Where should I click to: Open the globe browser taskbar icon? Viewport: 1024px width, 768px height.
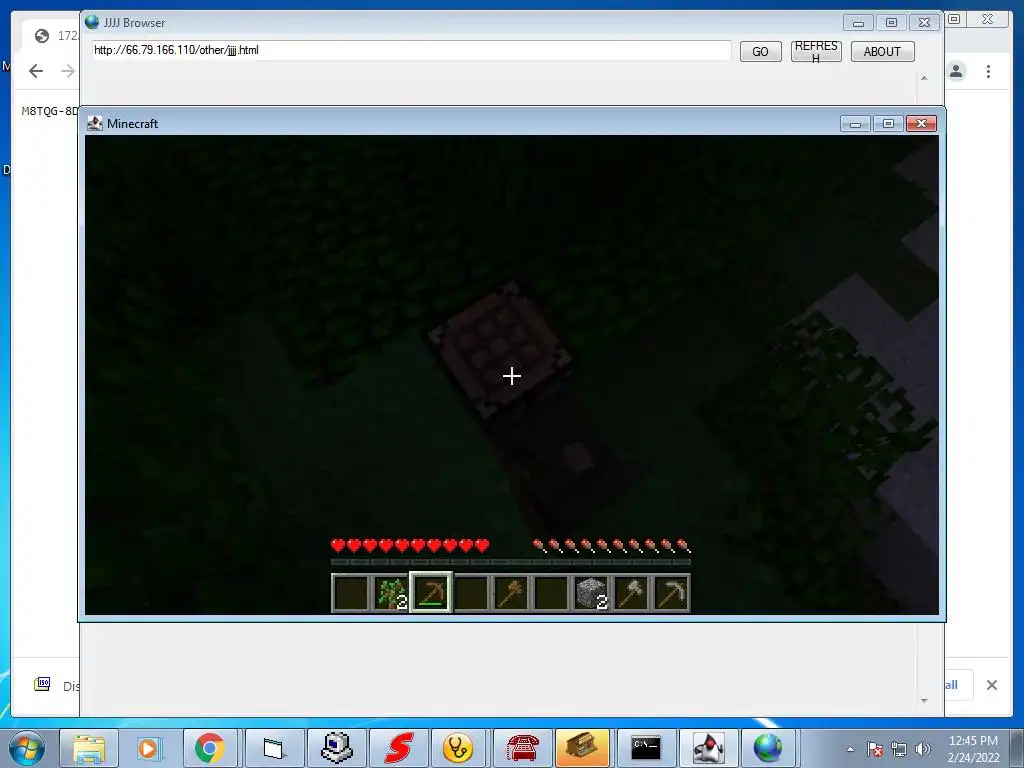coord(768,748)
